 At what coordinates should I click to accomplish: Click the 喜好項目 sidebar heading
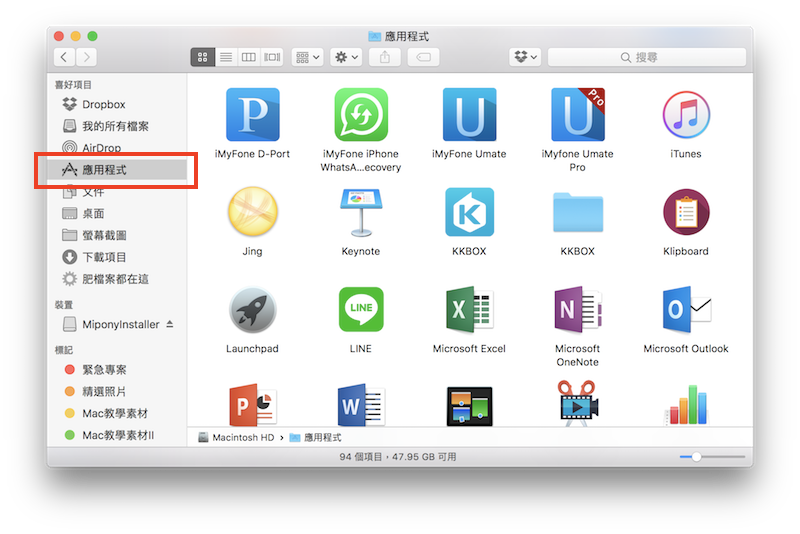click(x=73, y=85)
